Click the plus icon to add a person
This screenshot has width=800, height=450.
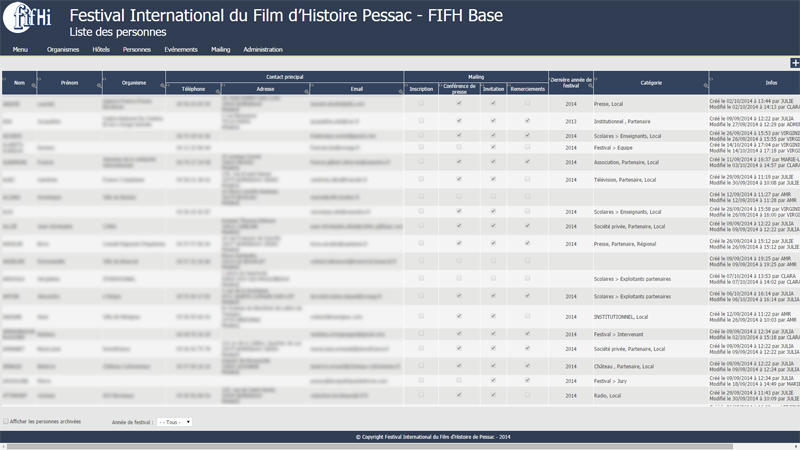pyautogui.click(x=795, y=63)
